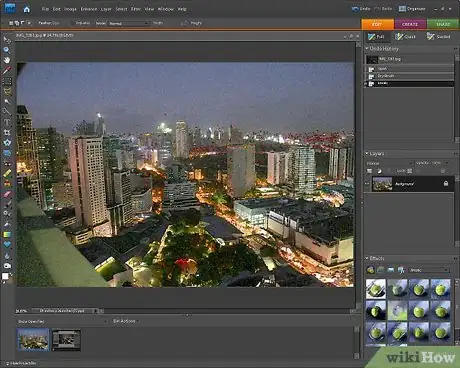Switch to the purple CREATE tab
This screenshot has width=460, height=368.
pyautogui.click(x=410, y=24)
